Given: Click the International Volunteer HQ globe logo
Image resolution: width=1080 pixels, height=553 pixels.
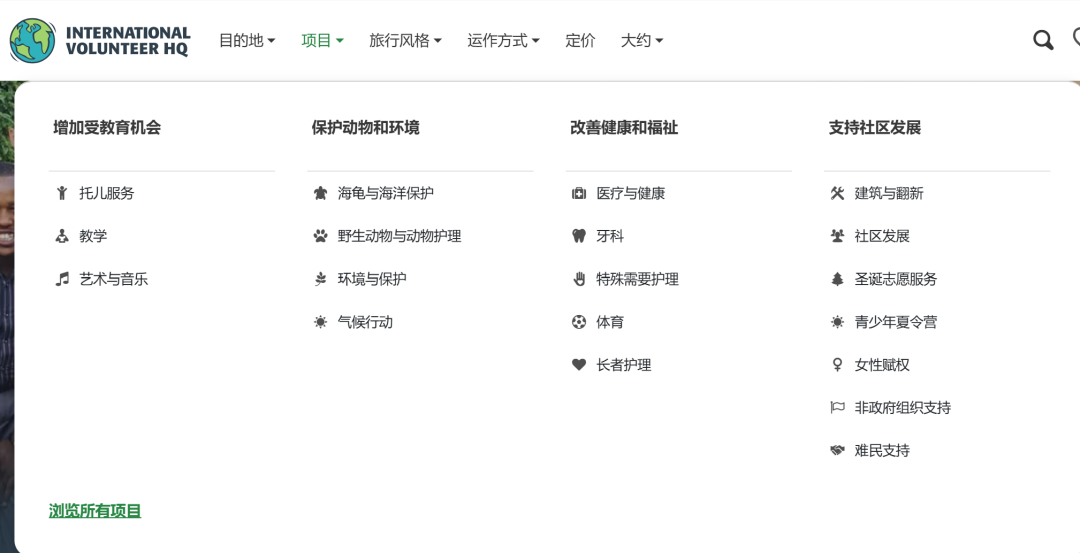Looking at the screenshot, I should tap(32, 41).
